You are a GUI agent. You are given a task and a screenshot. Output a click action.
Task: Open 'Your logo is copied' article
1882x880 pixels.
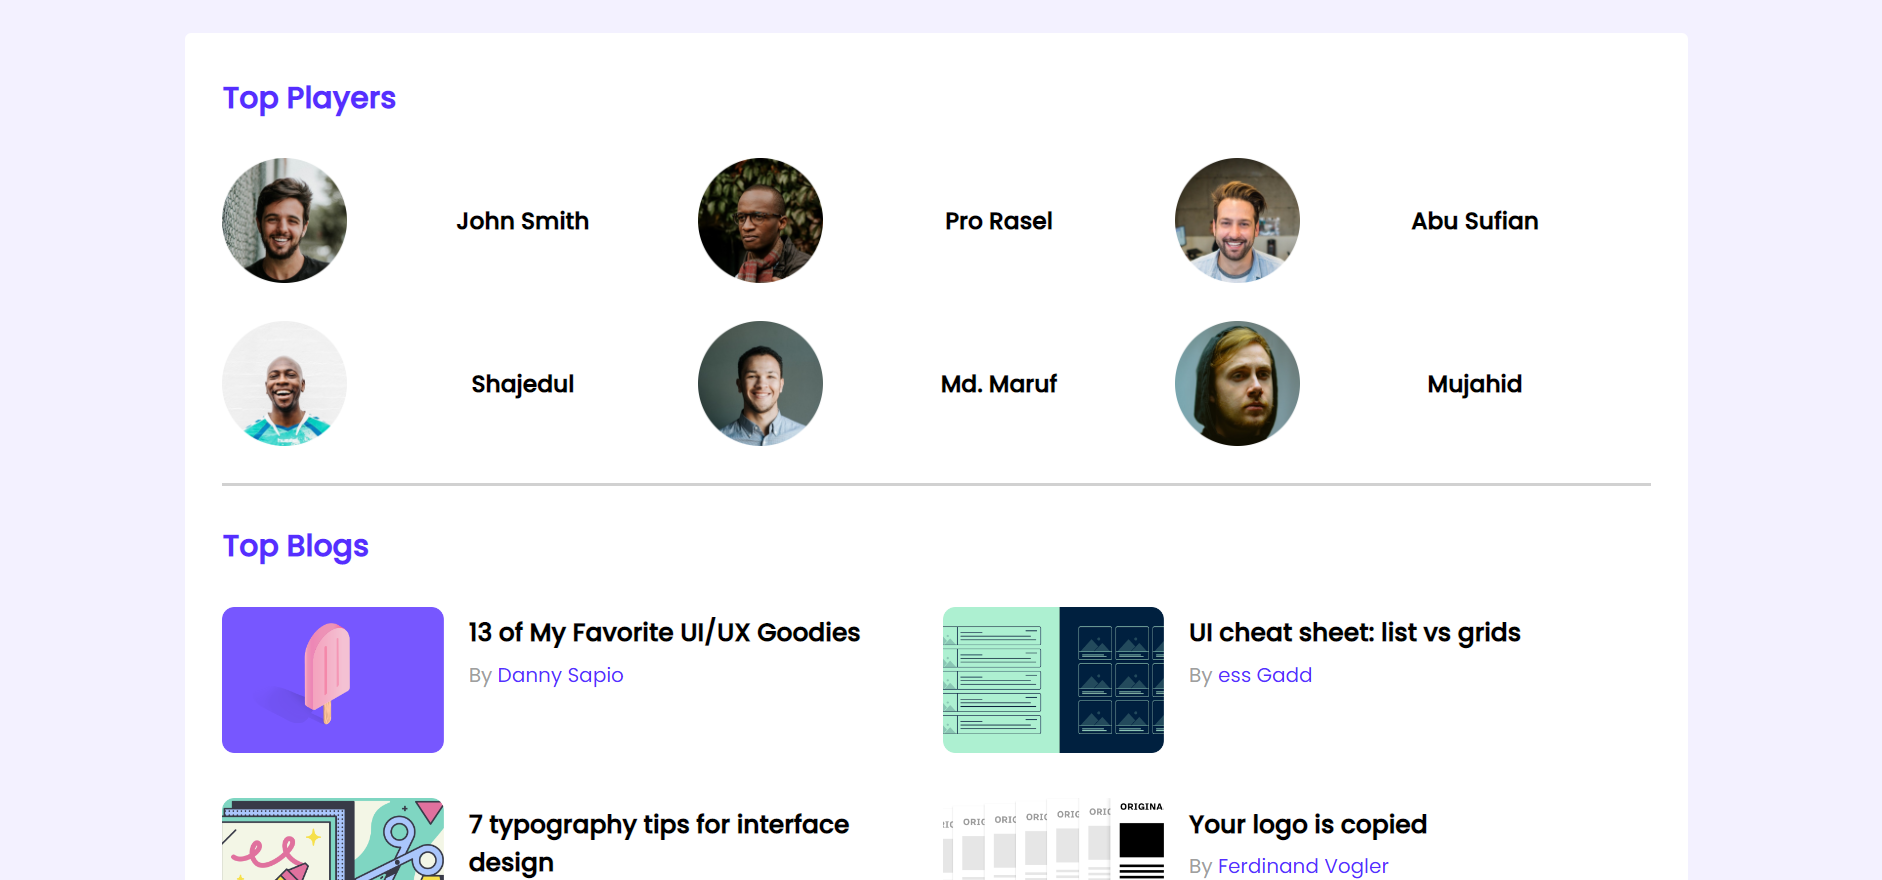click(x=1307, y=824)
